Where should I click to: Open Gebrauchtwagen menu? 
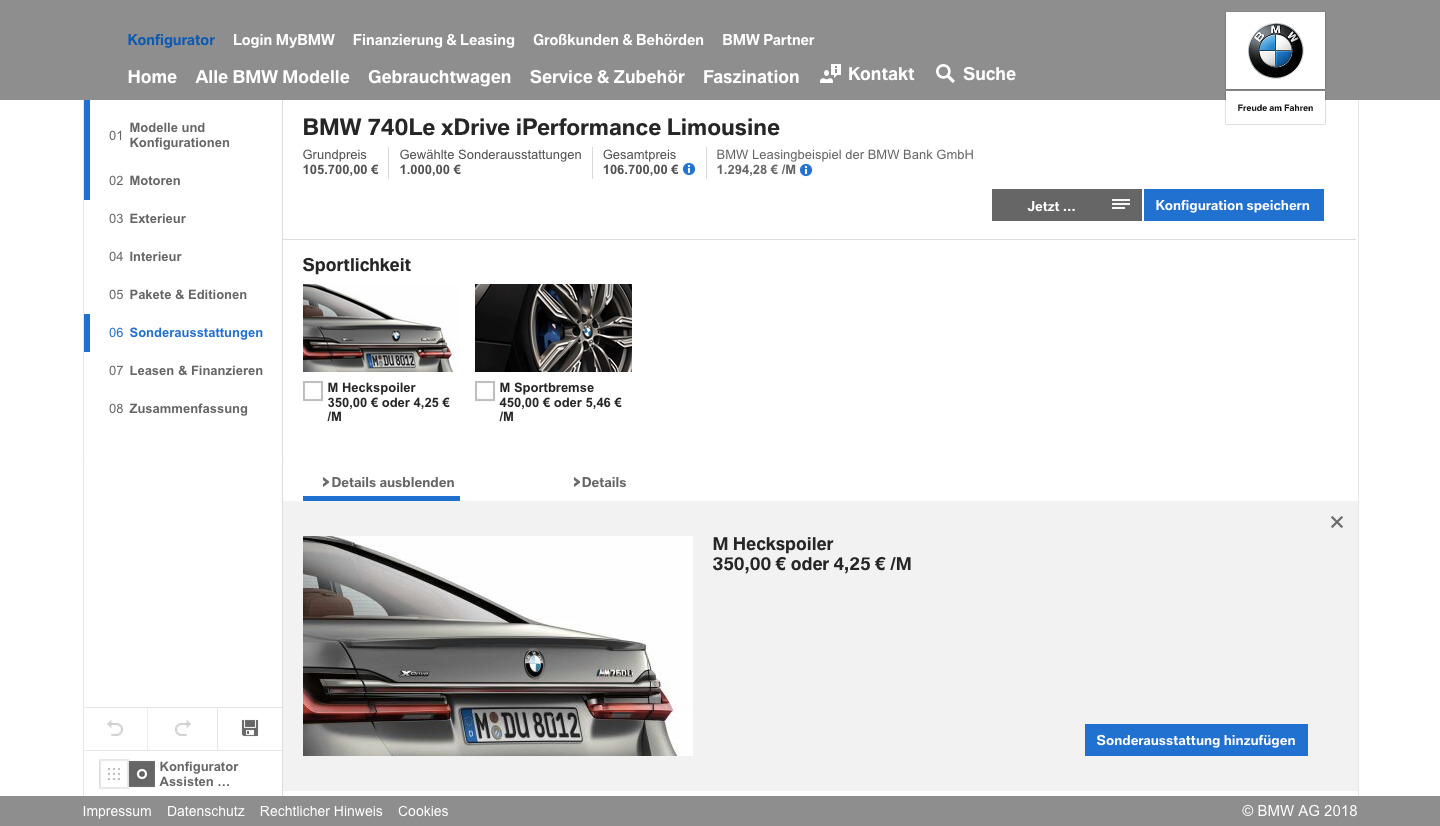(x=439, y=77)
